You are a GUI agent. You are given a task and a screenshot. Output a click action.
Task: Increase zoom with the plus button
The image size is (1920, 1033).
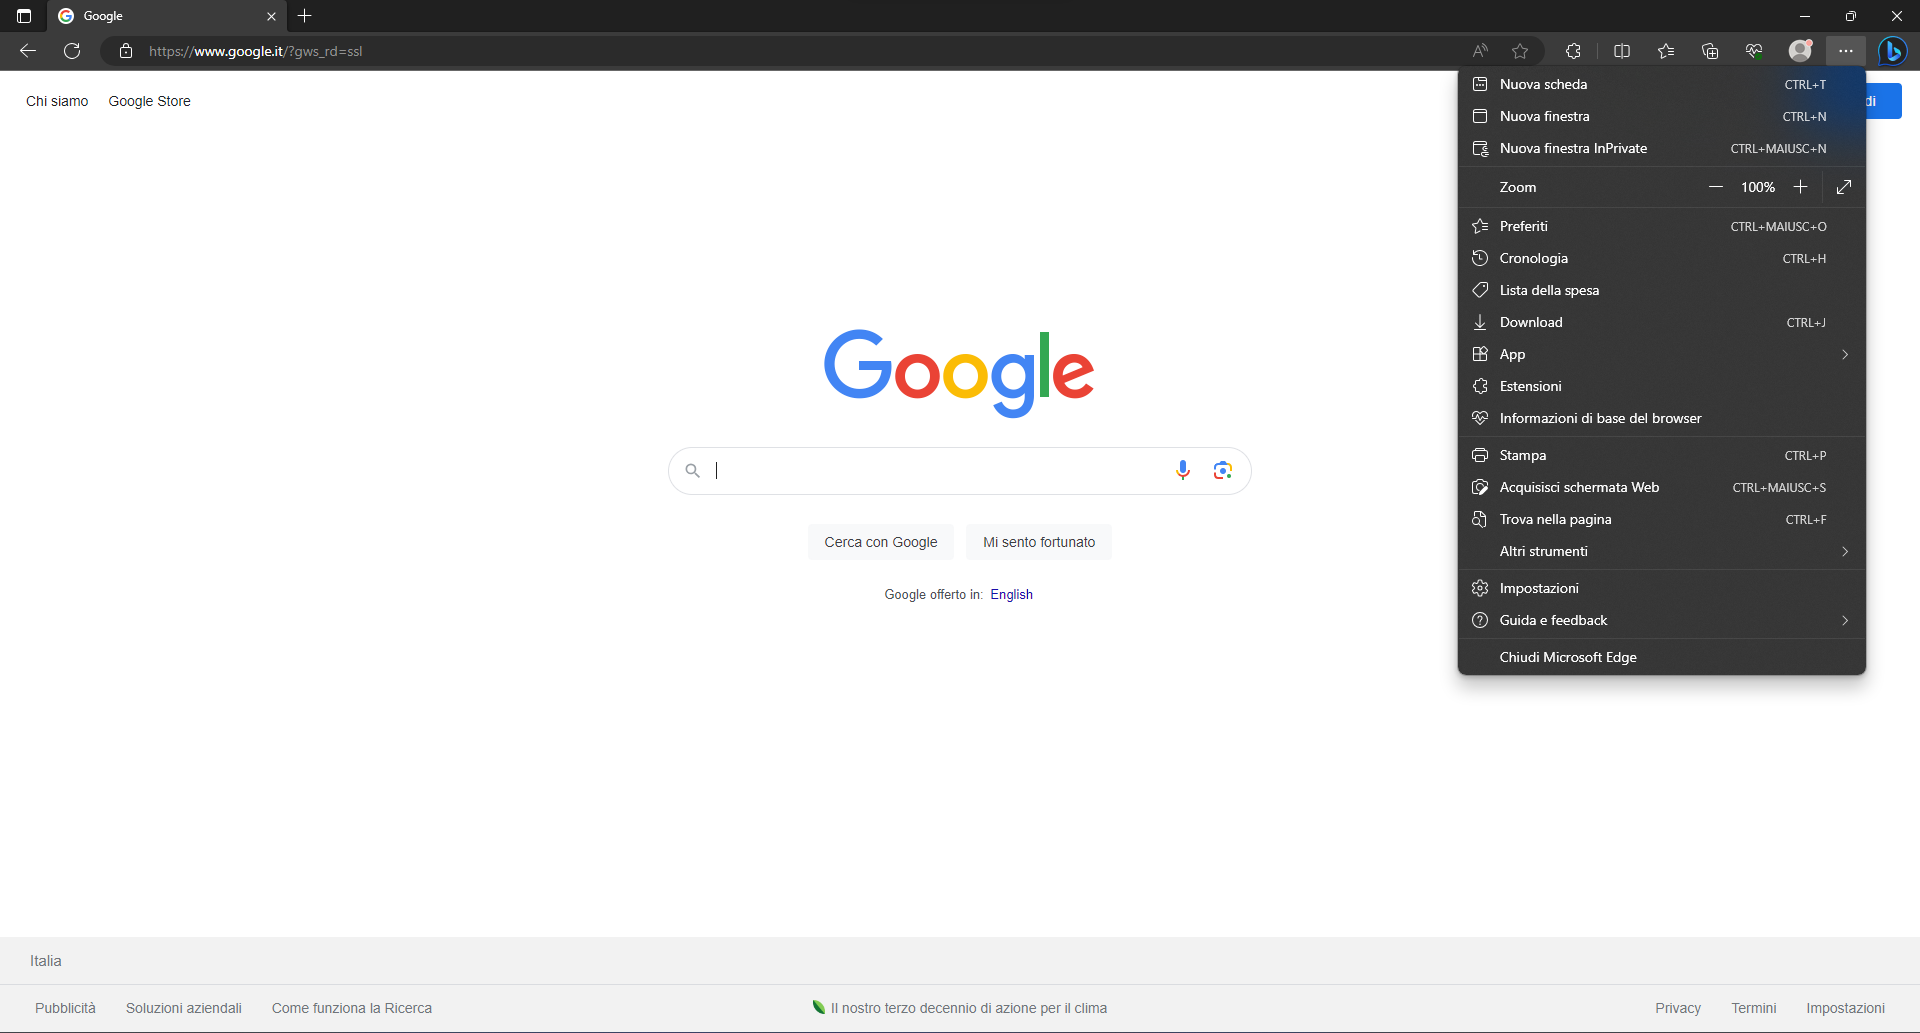click(x=1800, y=187)
